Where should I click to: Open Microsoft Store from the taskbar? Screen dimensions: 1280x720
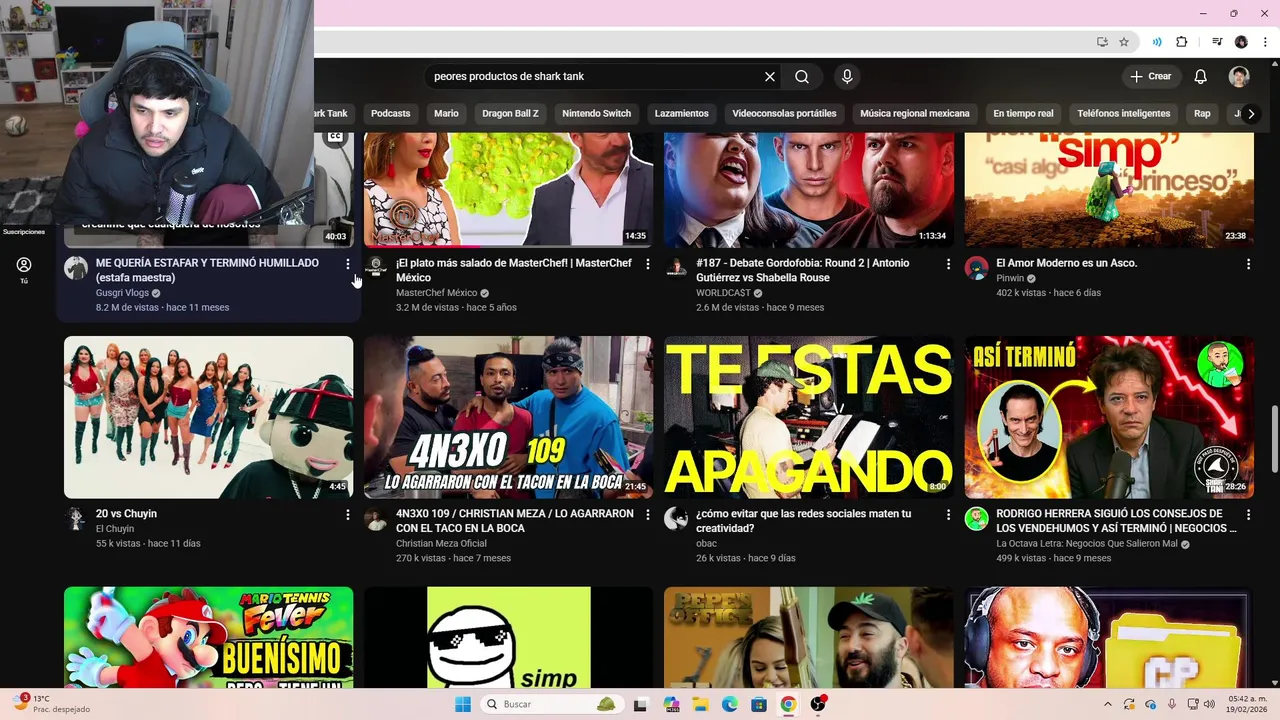tap(759, 704)
